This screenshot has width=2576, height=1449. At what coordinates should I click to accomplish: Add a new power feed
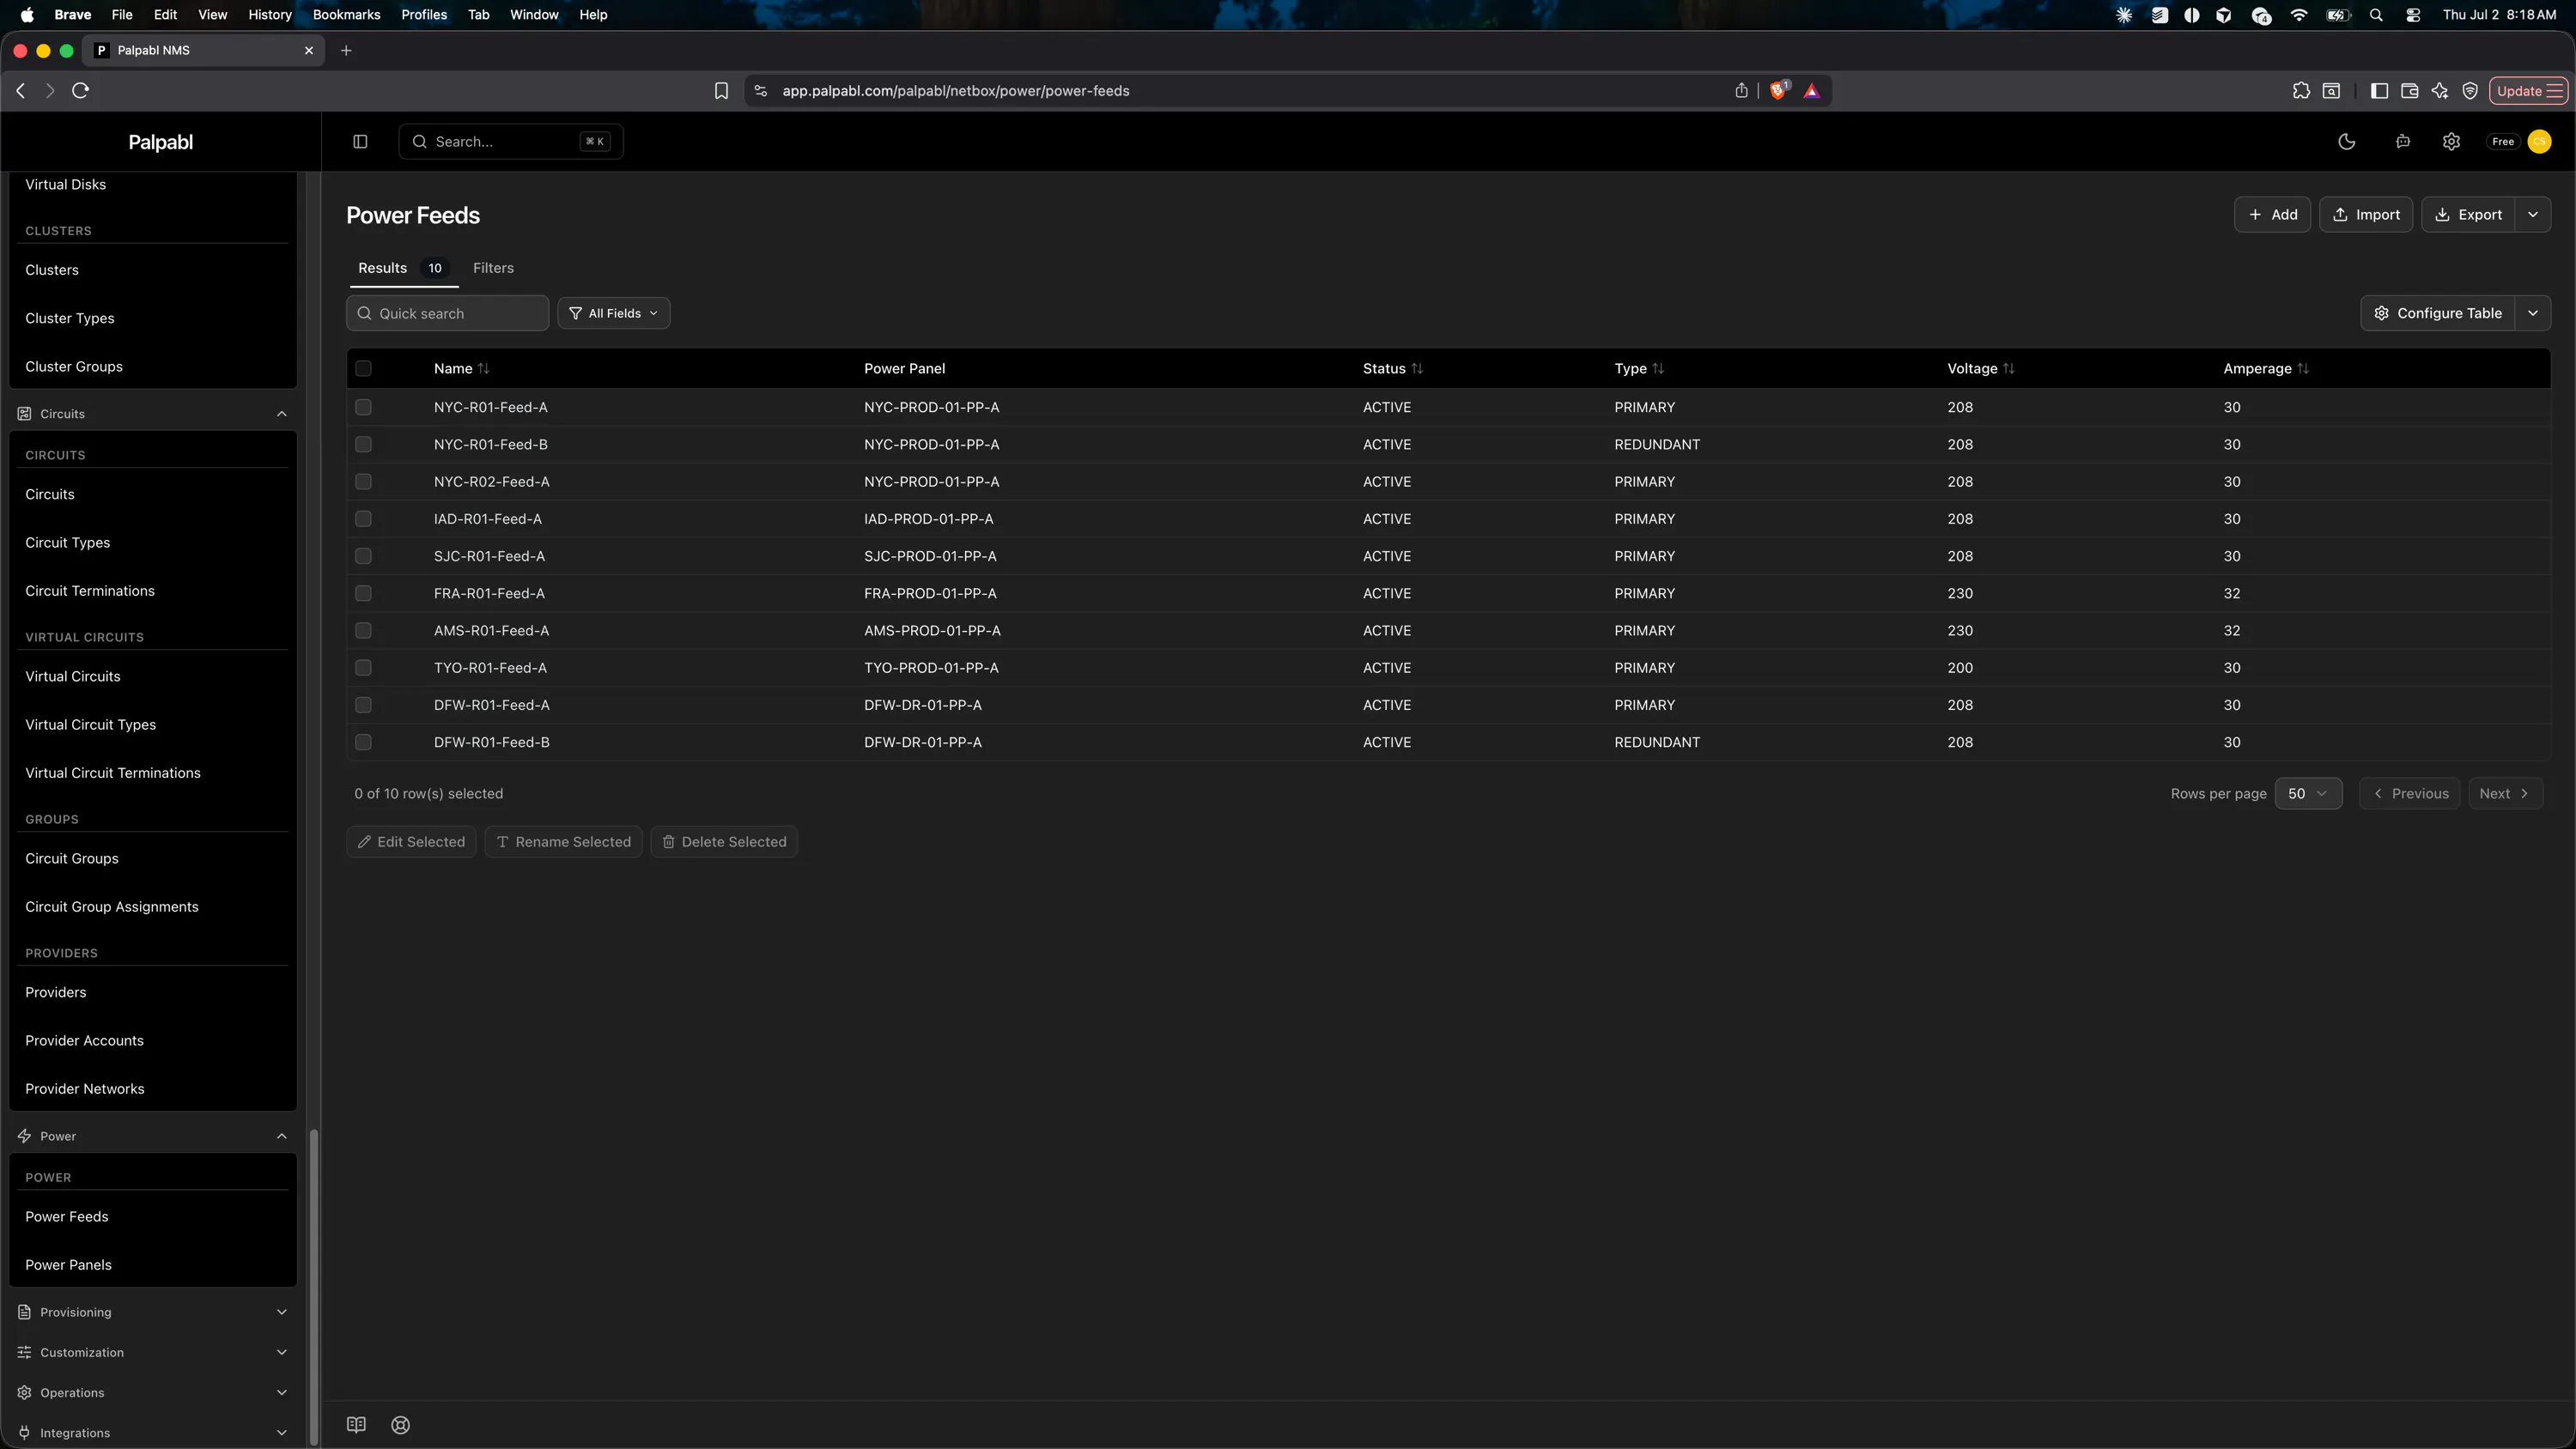pyautogui.click(x=2272, y=215)
